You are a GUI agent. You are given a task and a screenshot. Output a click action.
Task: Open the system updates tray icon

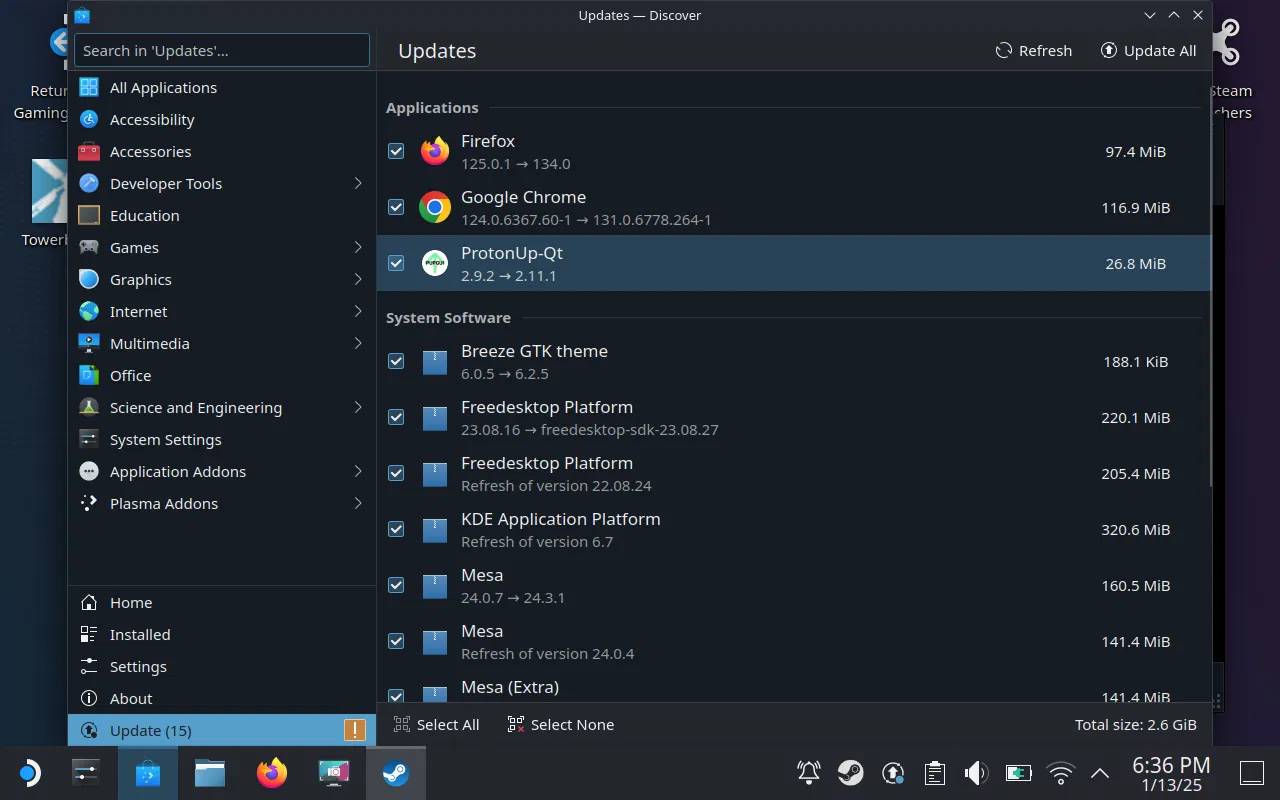tap(893, 773)
